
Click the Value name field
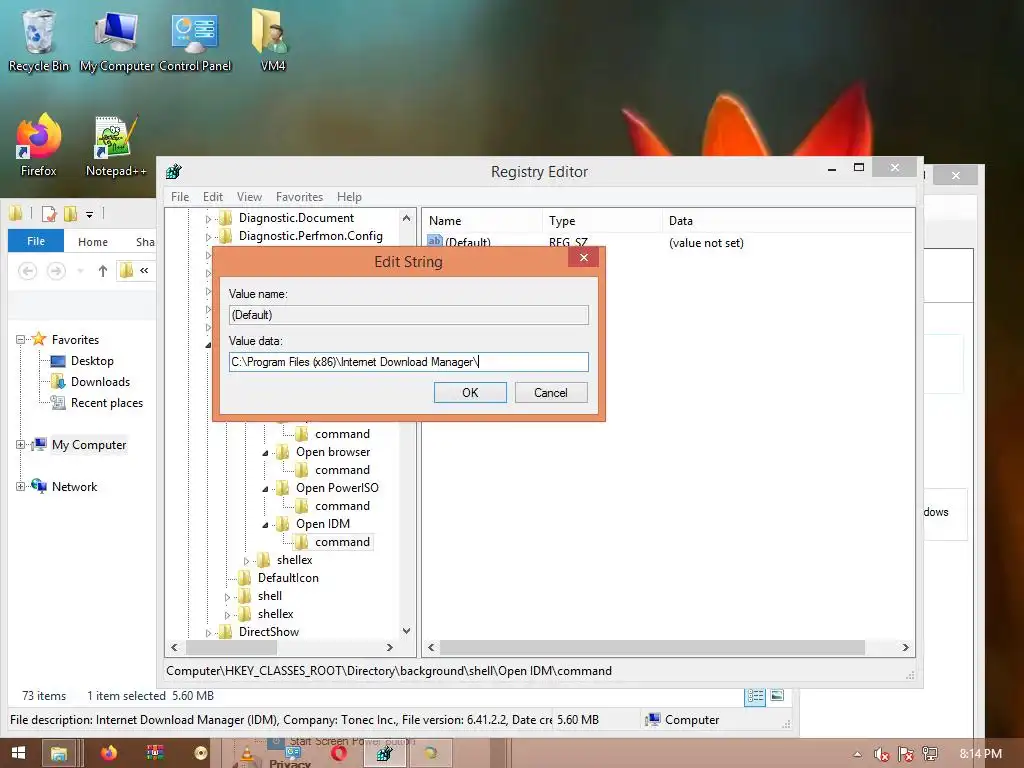[408, 315]
